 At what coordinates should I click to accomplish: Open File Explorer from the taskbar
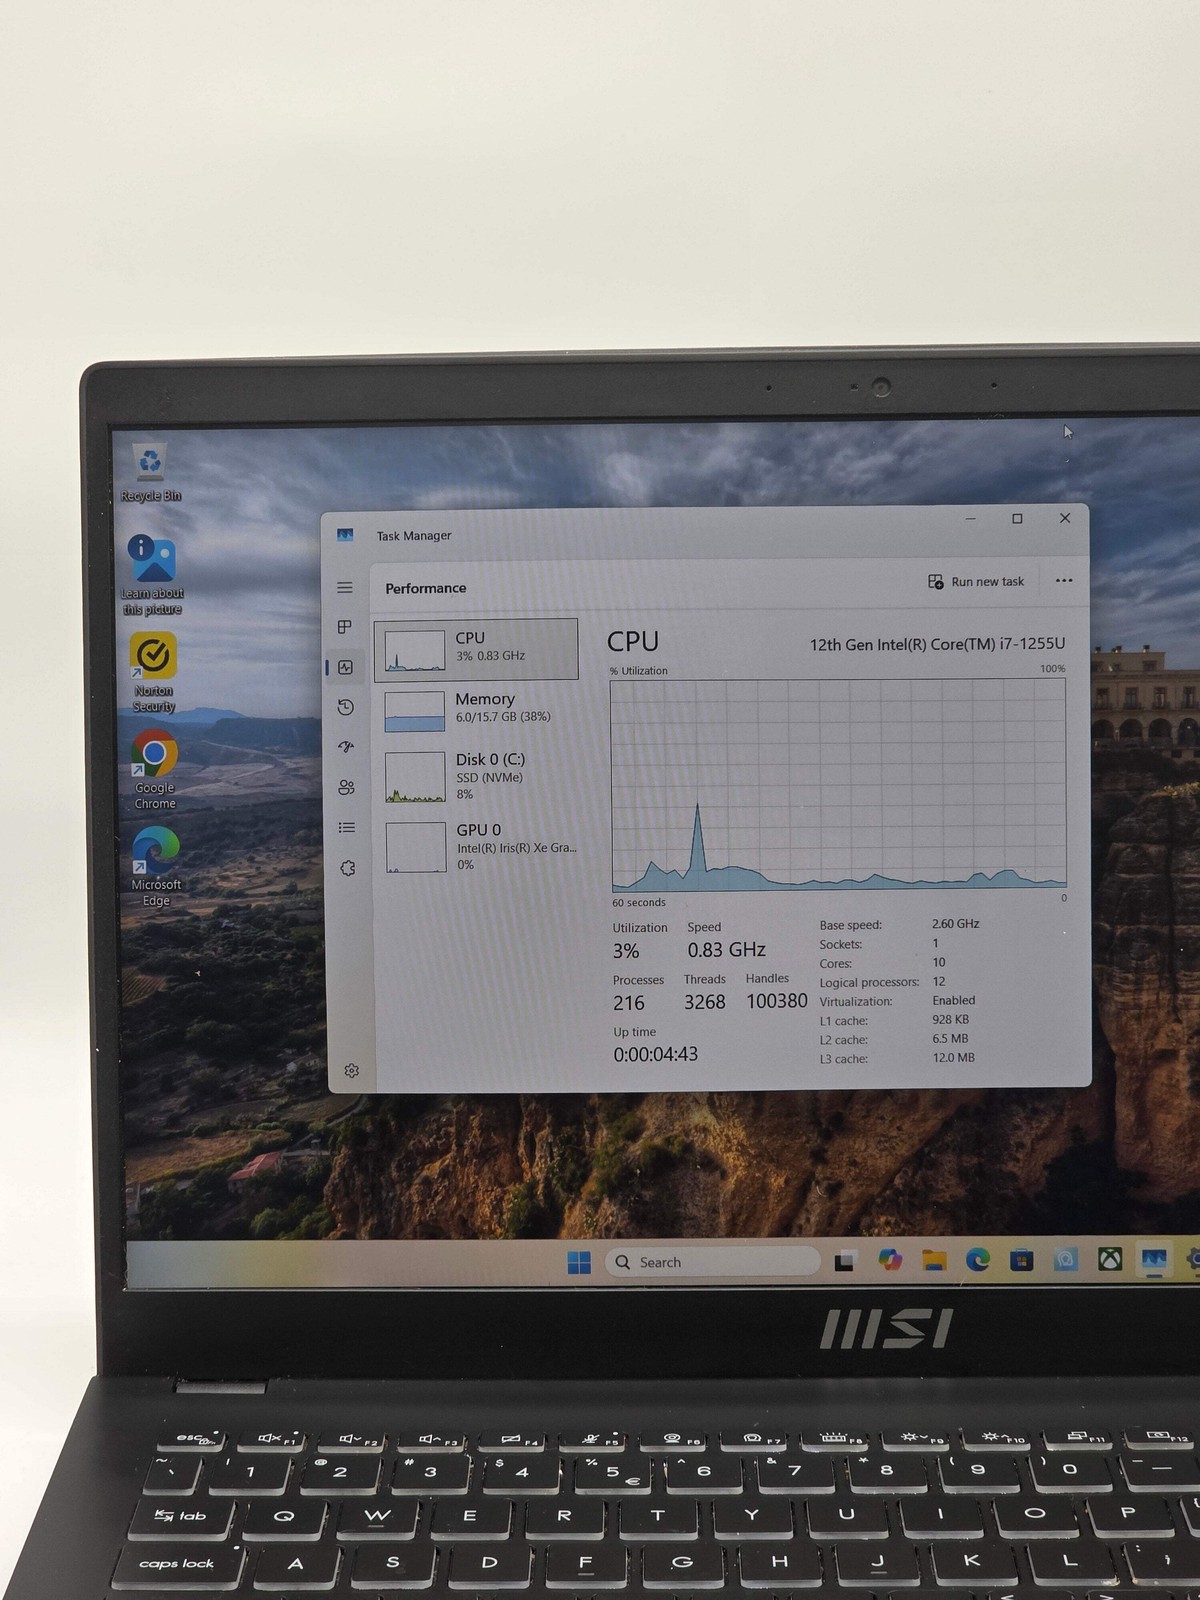tap(934, 1260)
